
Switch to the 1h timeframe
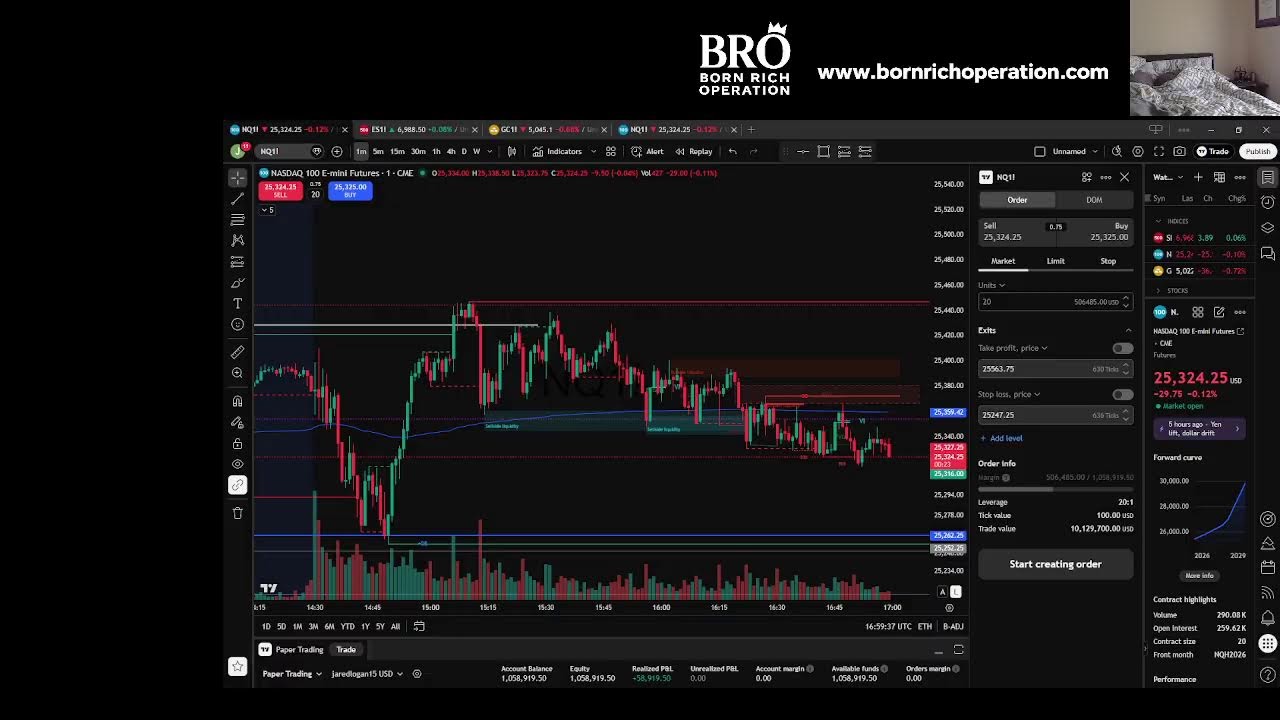click(436, 151)
